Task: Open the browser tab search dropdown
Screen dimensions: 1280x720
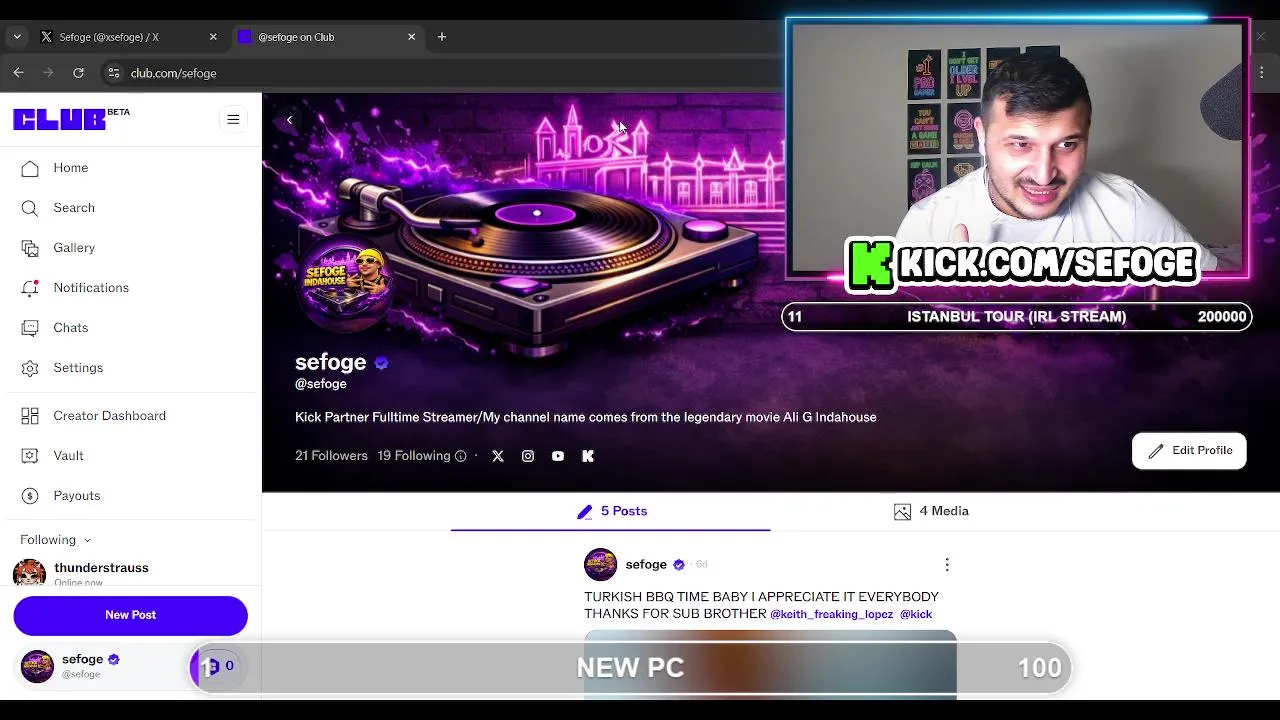Action: (16, 37)
